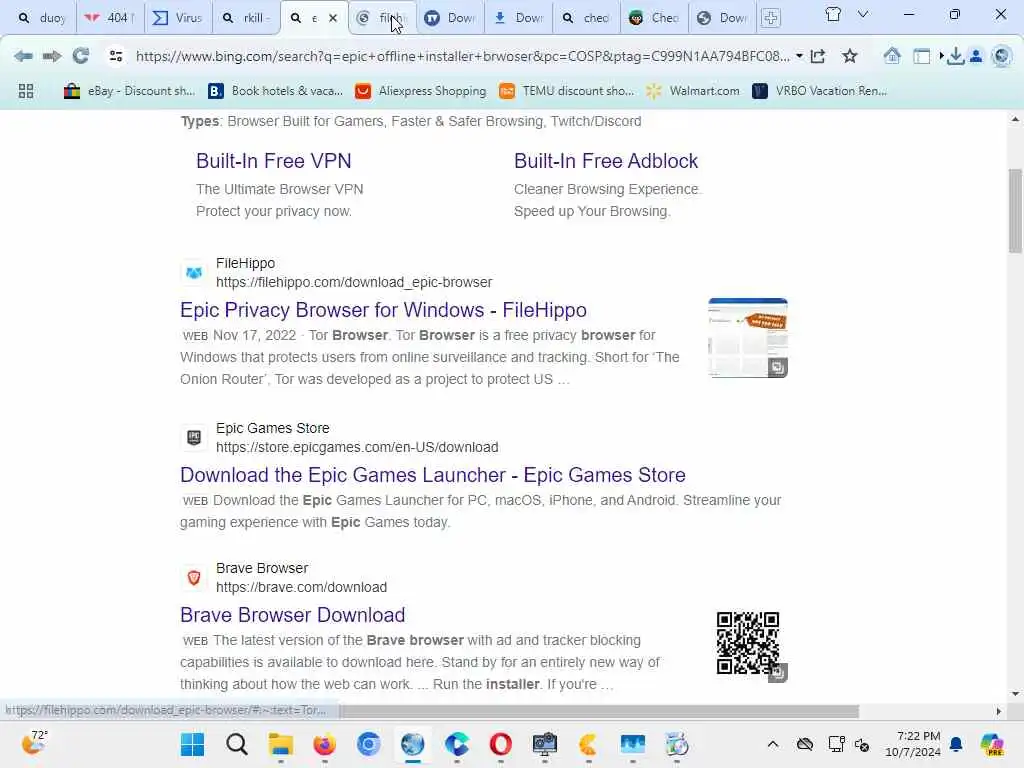The image size is (1024, 768).
Task: Switch to the '404' tab
Action: [x=110, y=18]
